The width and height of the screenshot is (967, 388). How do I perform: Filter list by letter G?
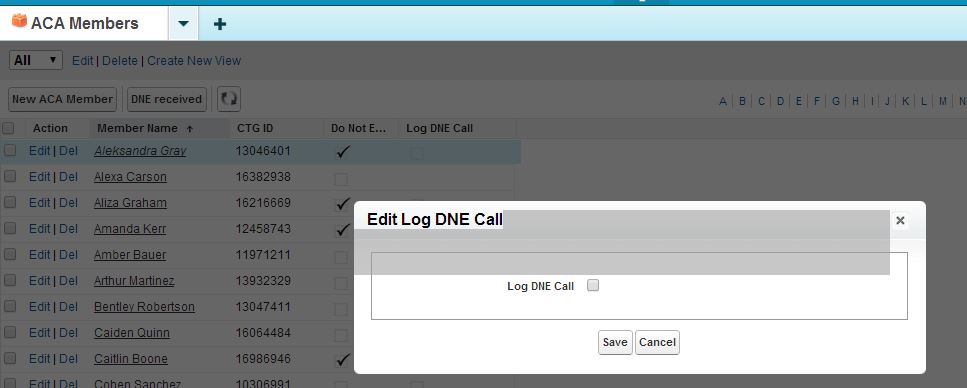pyautogui.click(x=836, y=101)
